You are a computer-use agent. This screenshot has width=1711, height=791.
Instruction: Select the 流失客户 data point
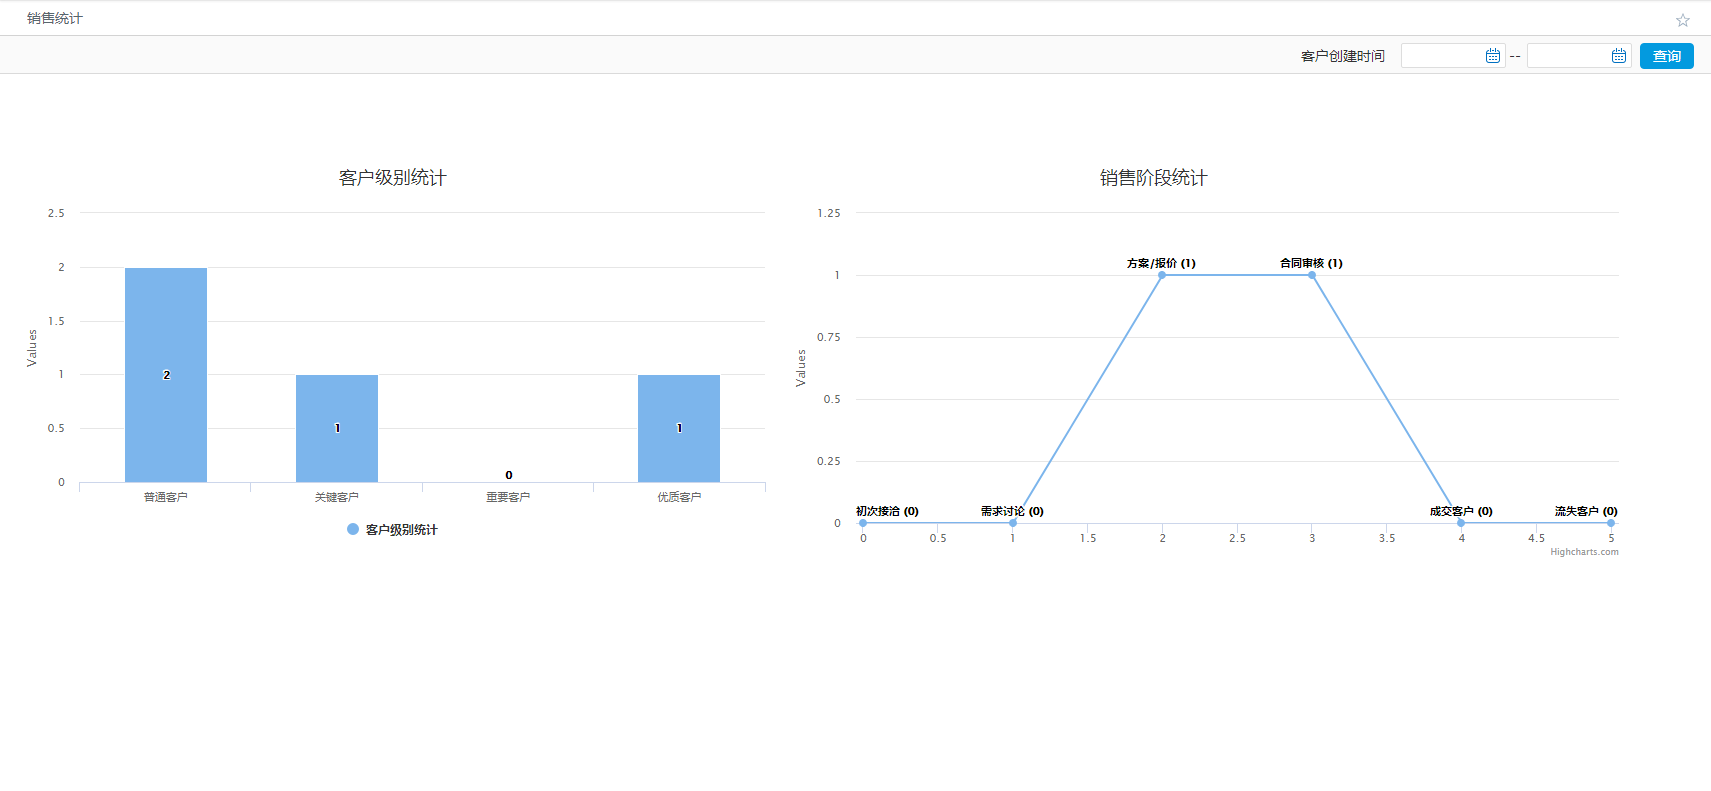click(x=1610, y=523)
